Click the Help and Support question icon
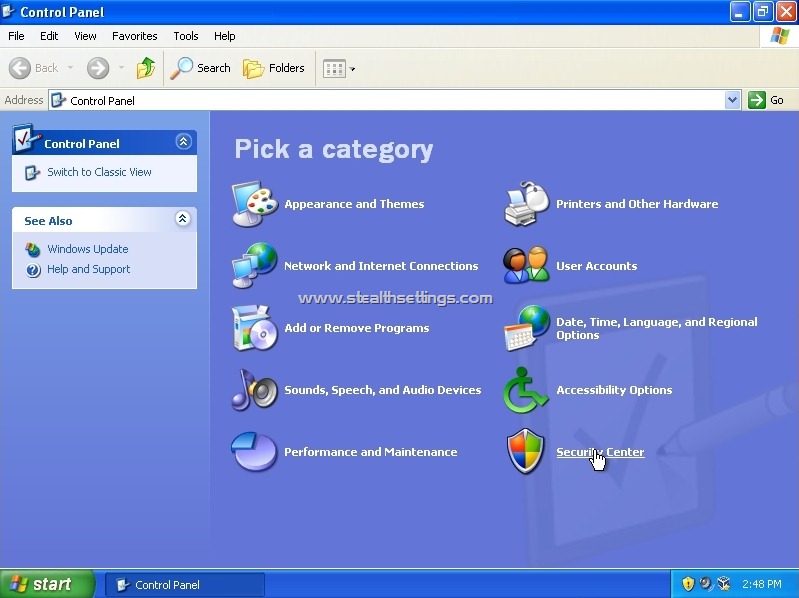Image resolution: width=799 pixels, height=598 pixels. 33,269
